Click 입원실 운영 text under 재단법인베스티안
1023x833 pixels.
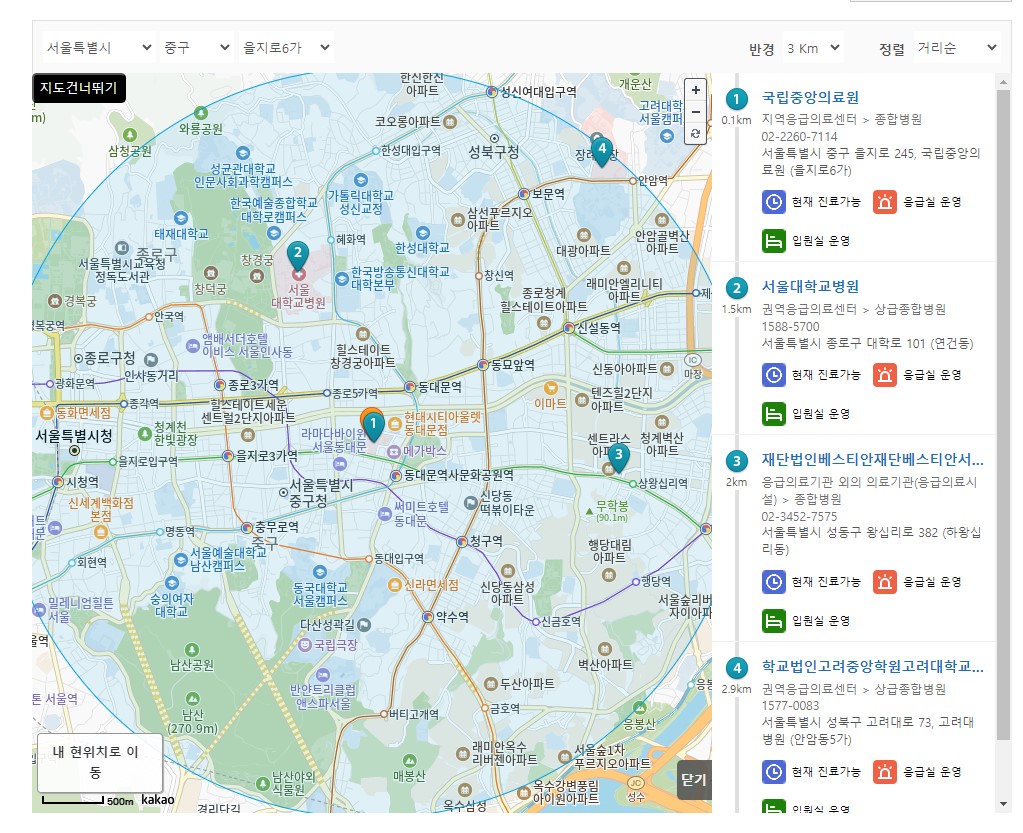[821, 620]
